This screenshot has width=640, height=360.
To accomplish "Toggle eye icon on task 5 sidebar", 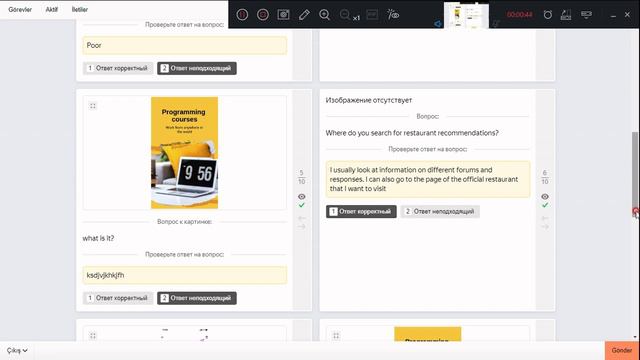I will (x=302, y=196).
